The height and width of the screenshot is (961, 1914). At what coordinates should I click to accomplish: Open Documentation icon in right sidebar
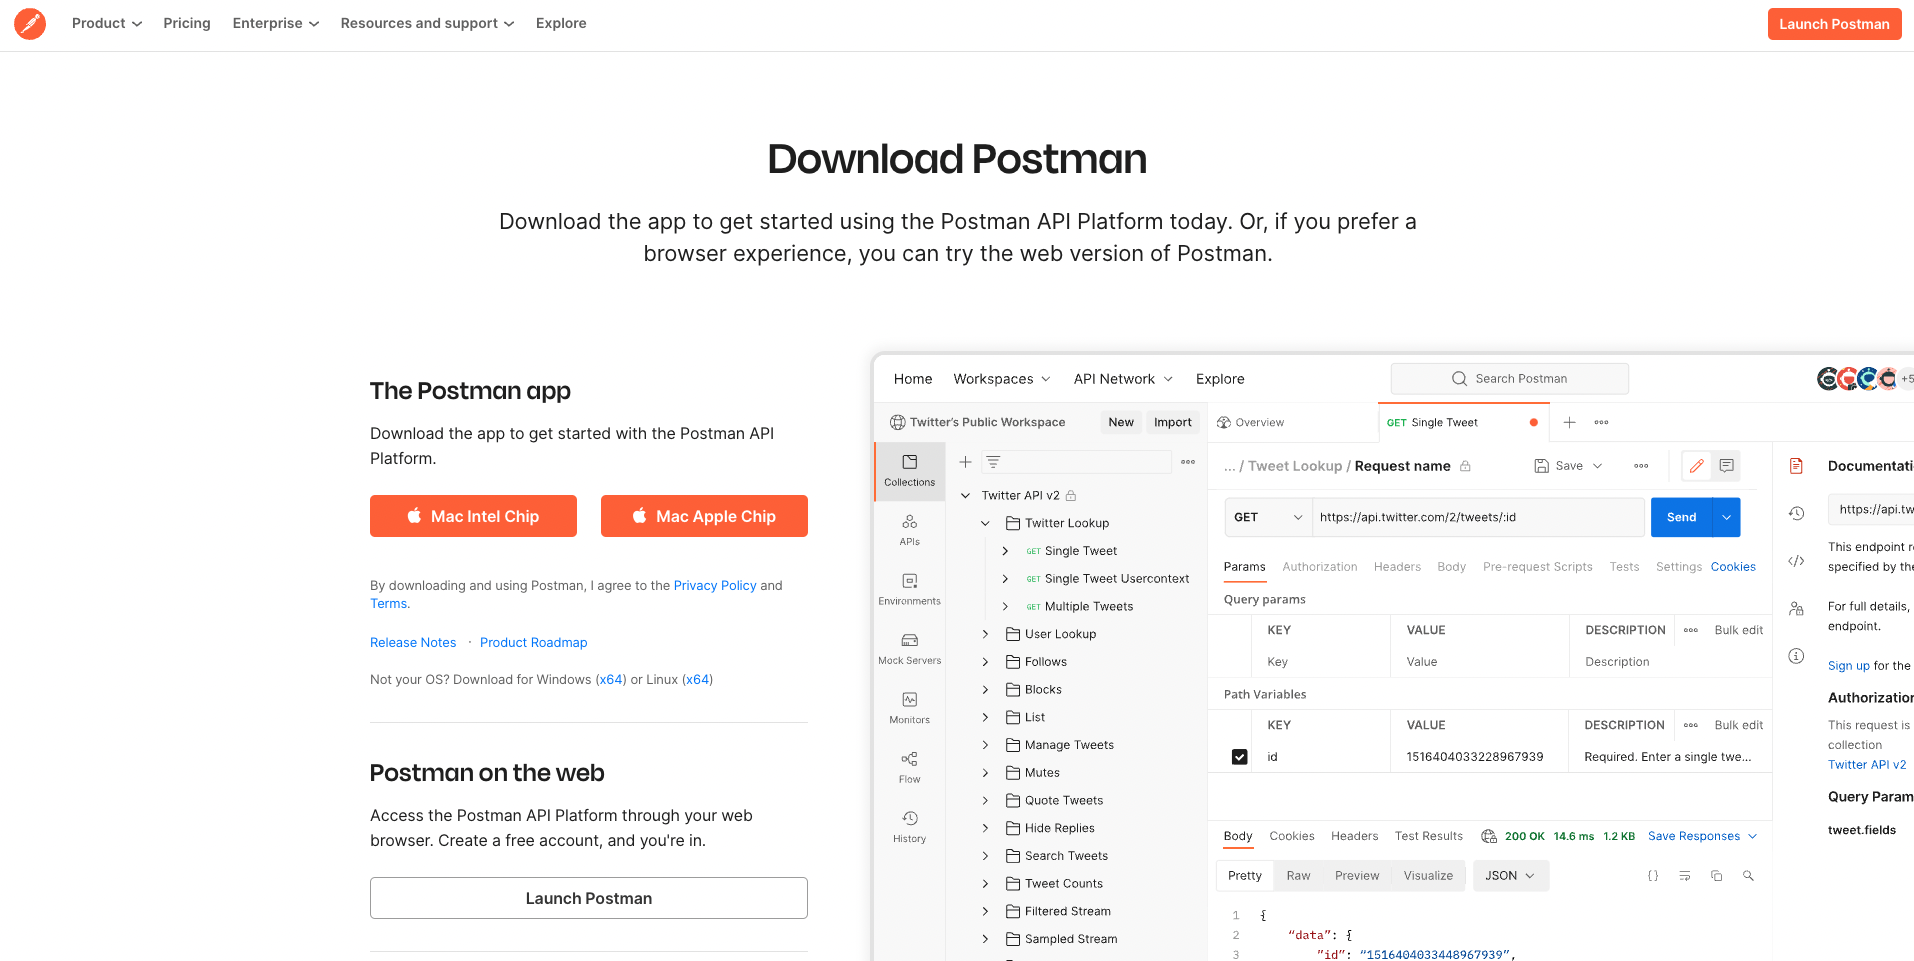[1797, 466]
